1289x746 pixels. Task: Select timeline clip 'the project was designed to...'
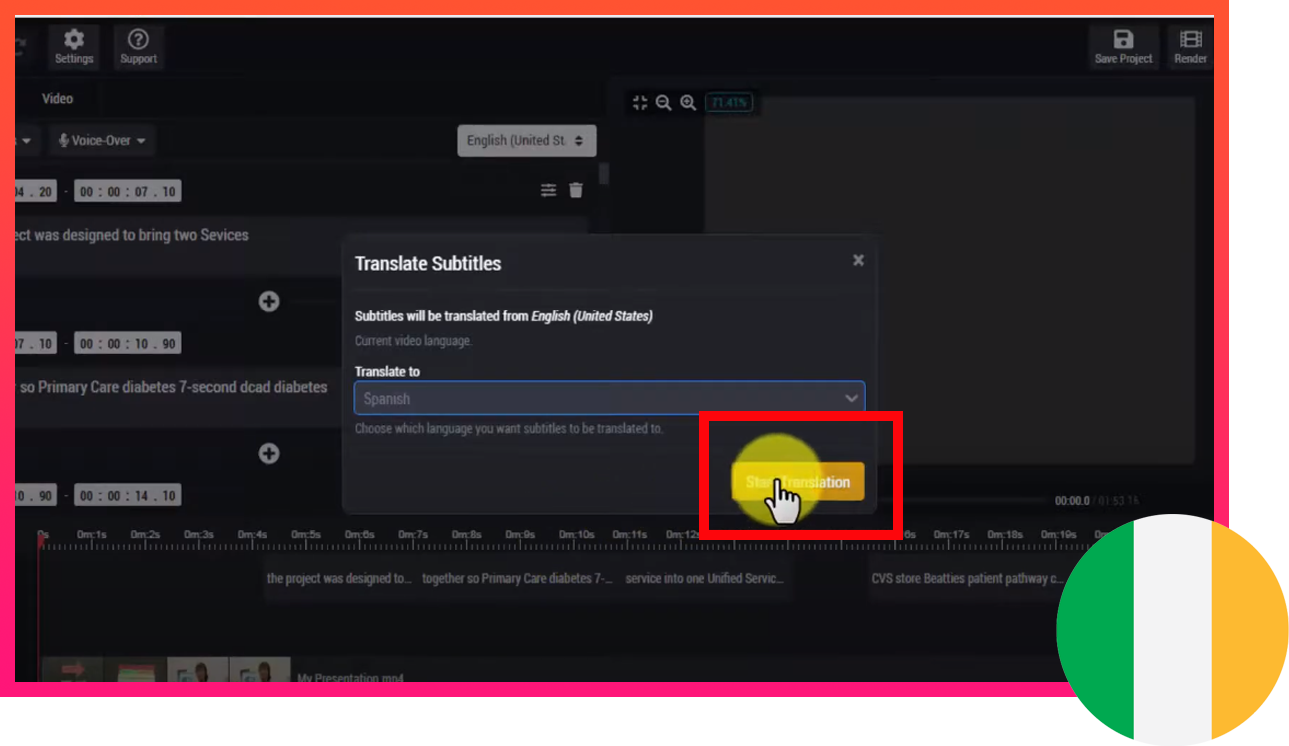pyautogui.click(x=339, y=579)
